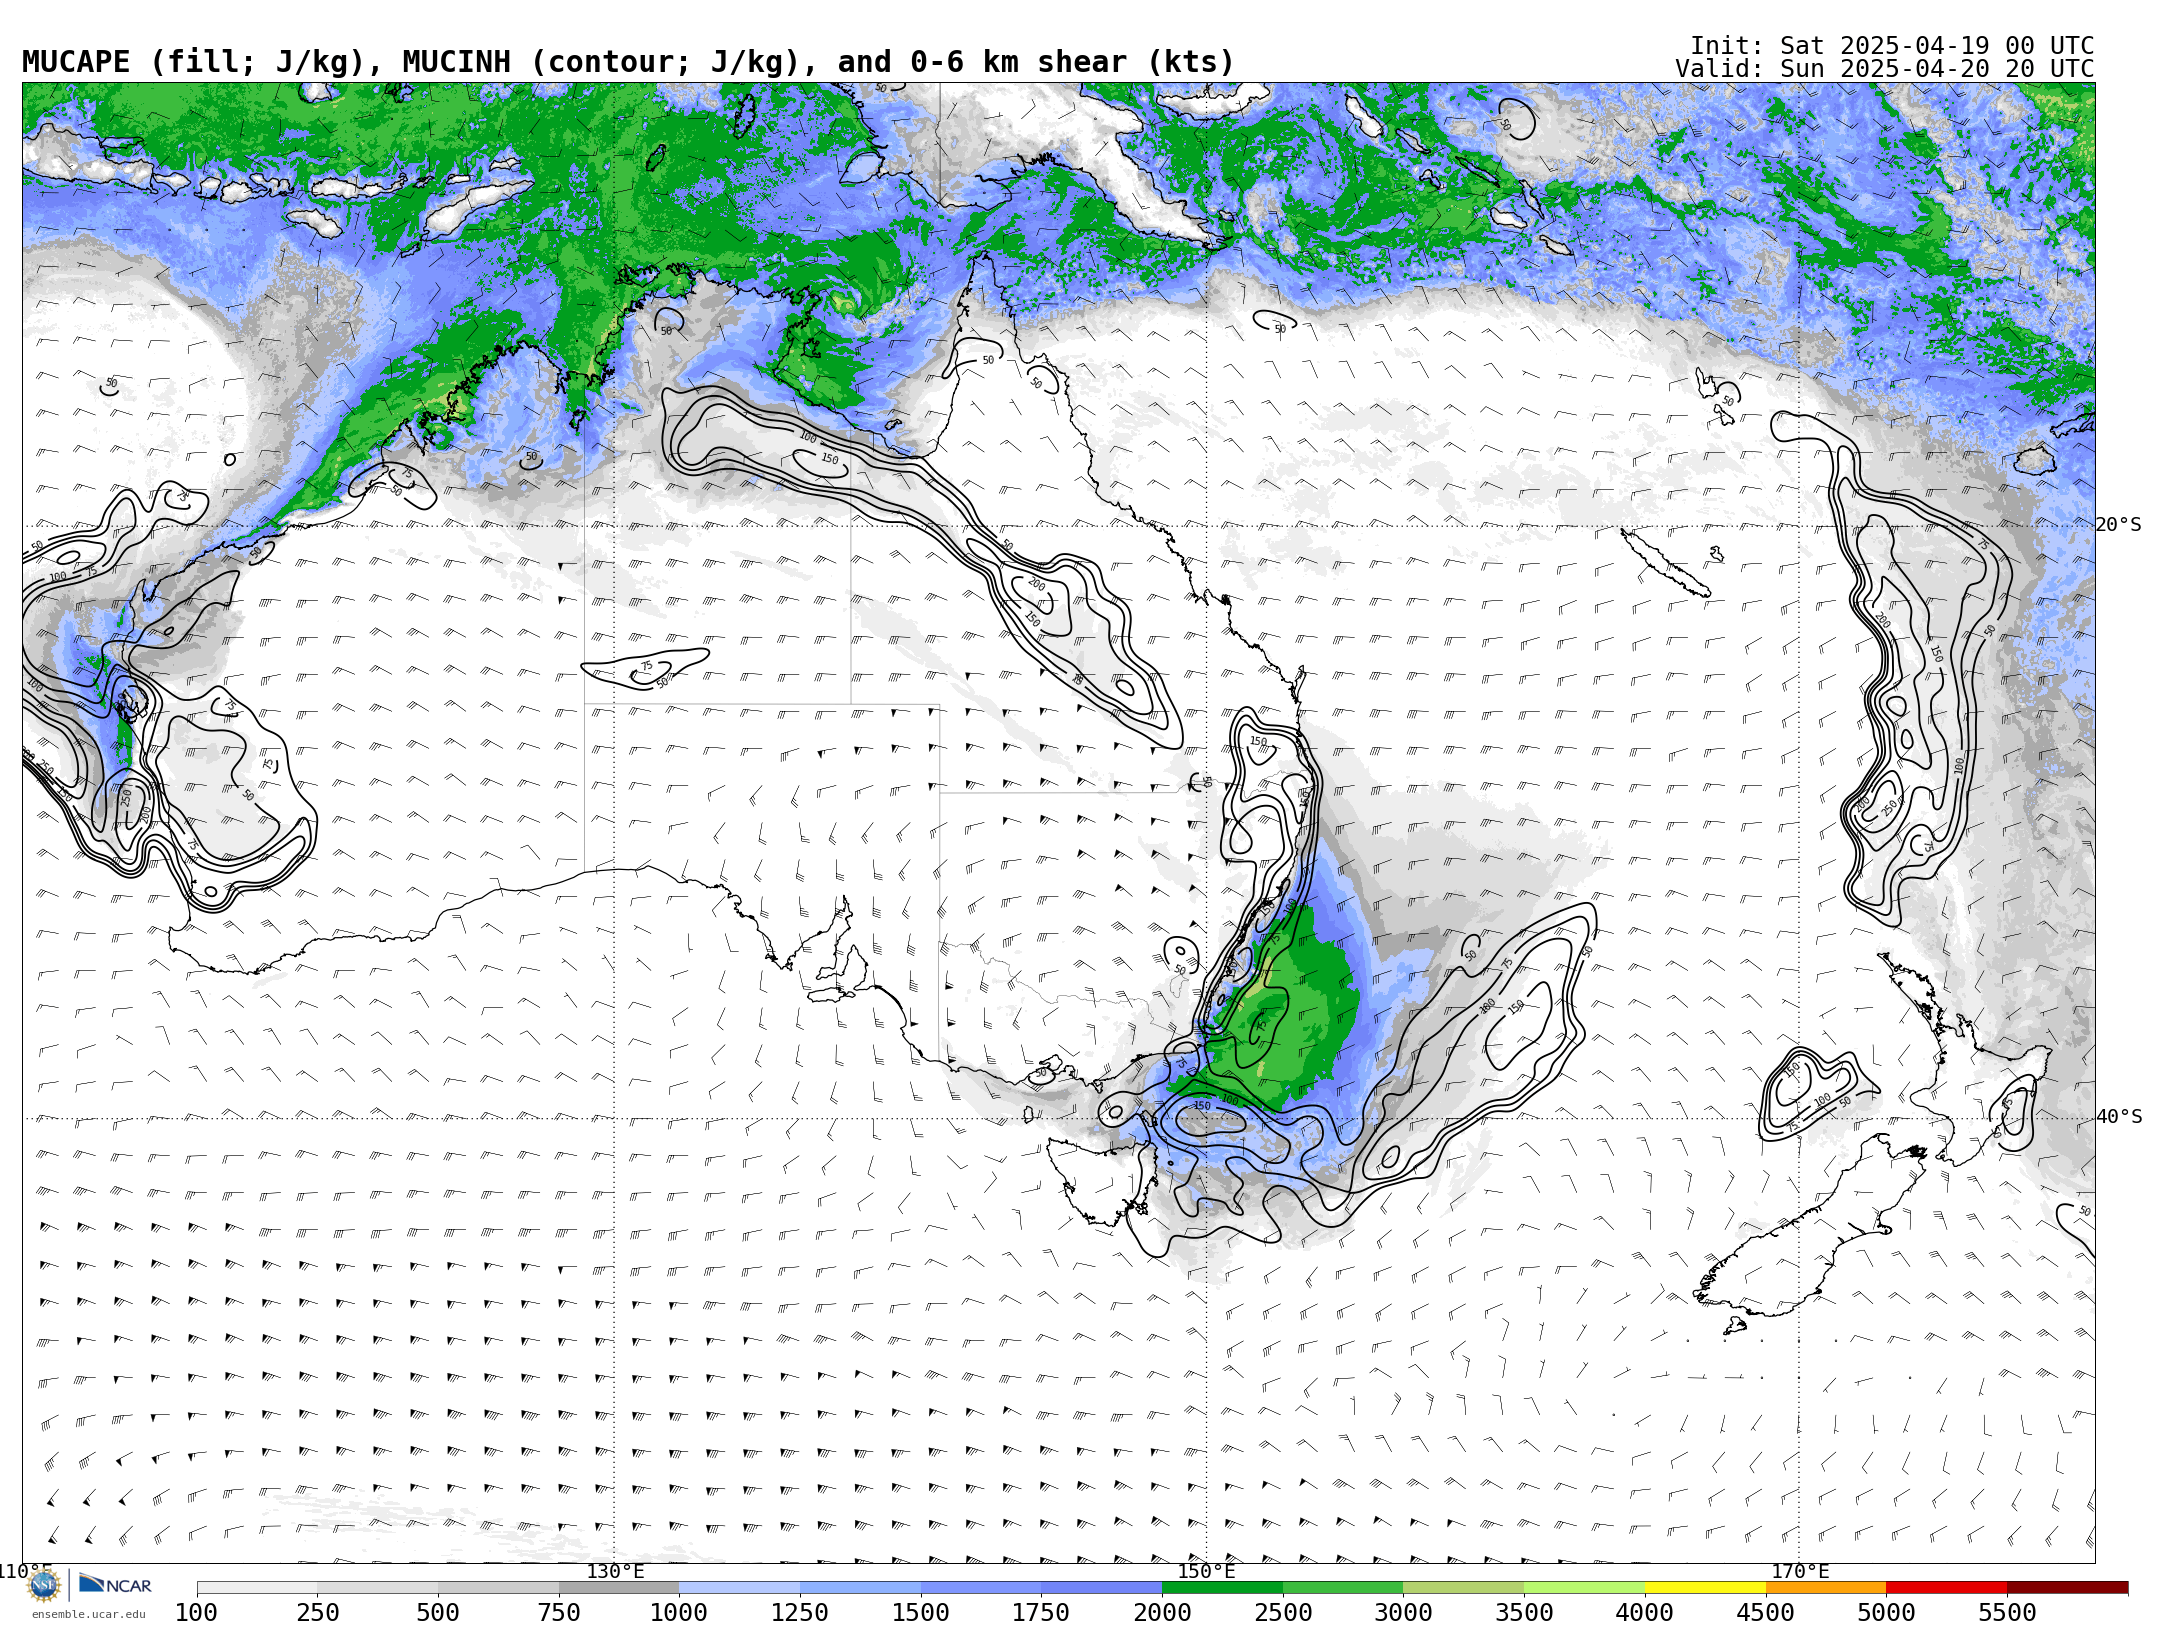Click the 170°E longitude label
The image size is (2160, 1626).
tap(1800, 1571)
